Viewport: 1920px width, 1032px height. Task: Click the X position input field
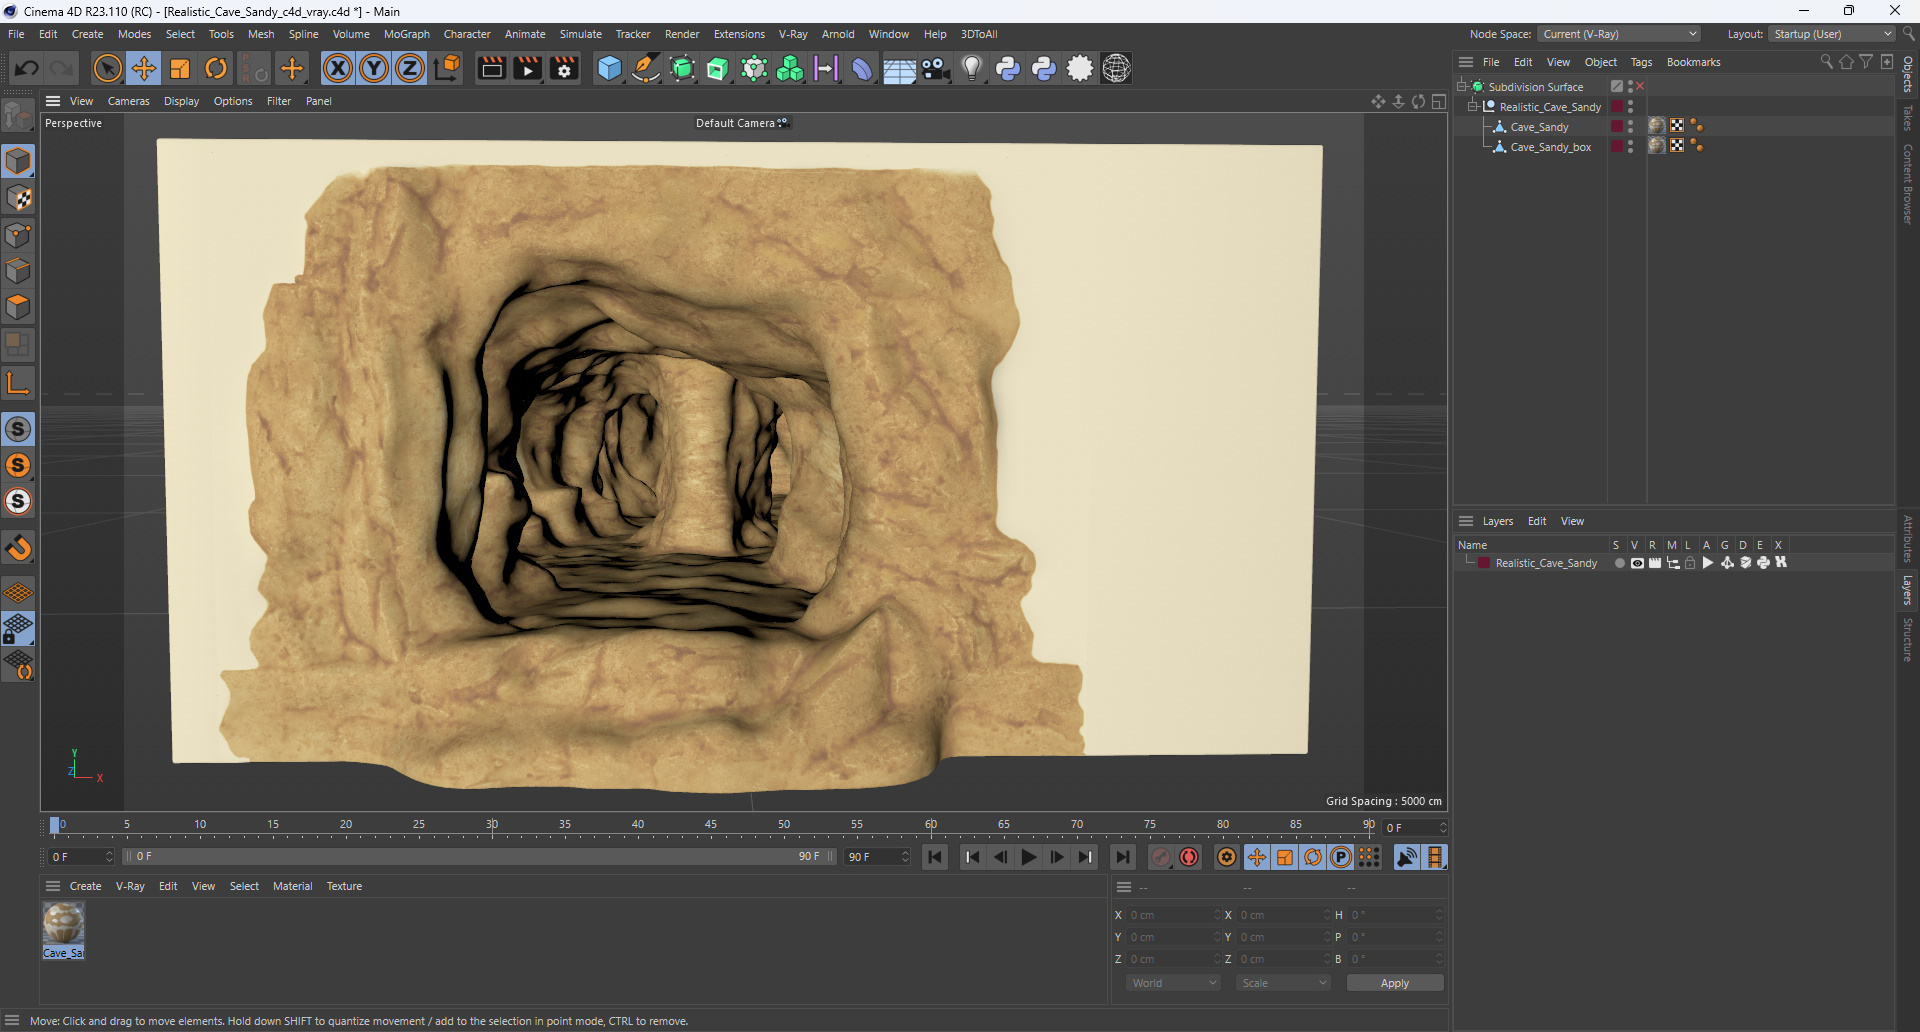click(x=1173, y=915)
